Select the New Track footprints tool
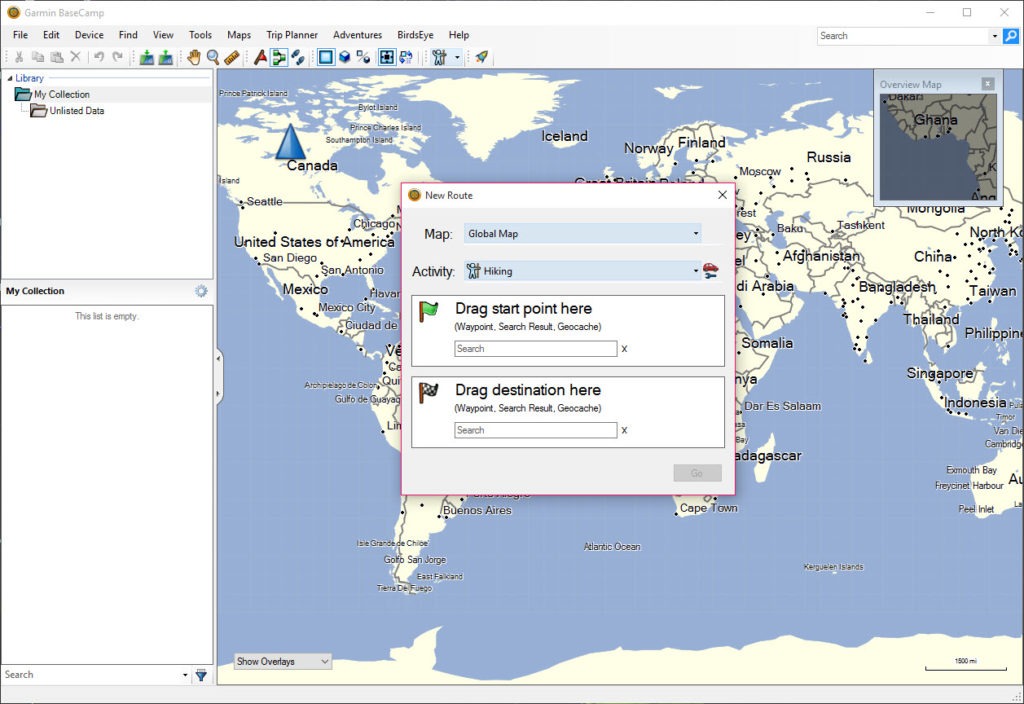 coord(298,57)
